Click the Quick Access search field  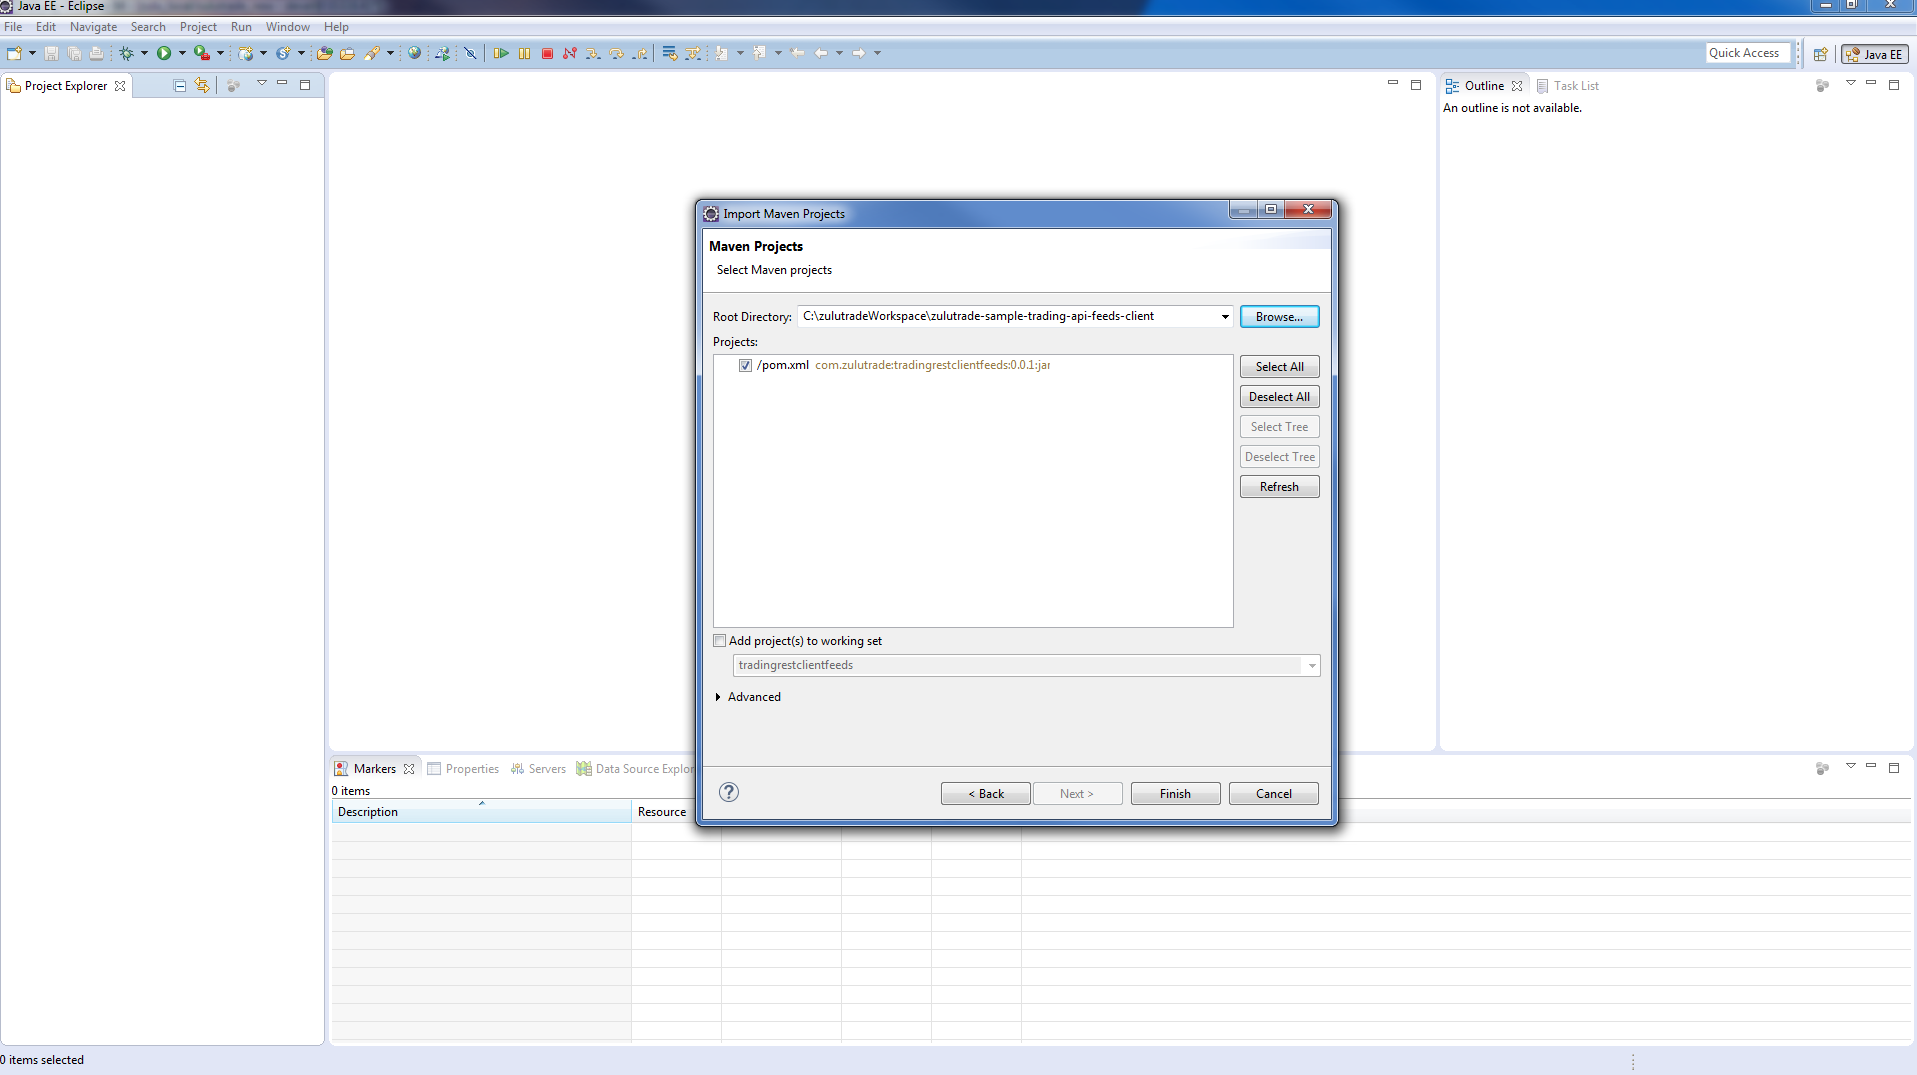1746,53
